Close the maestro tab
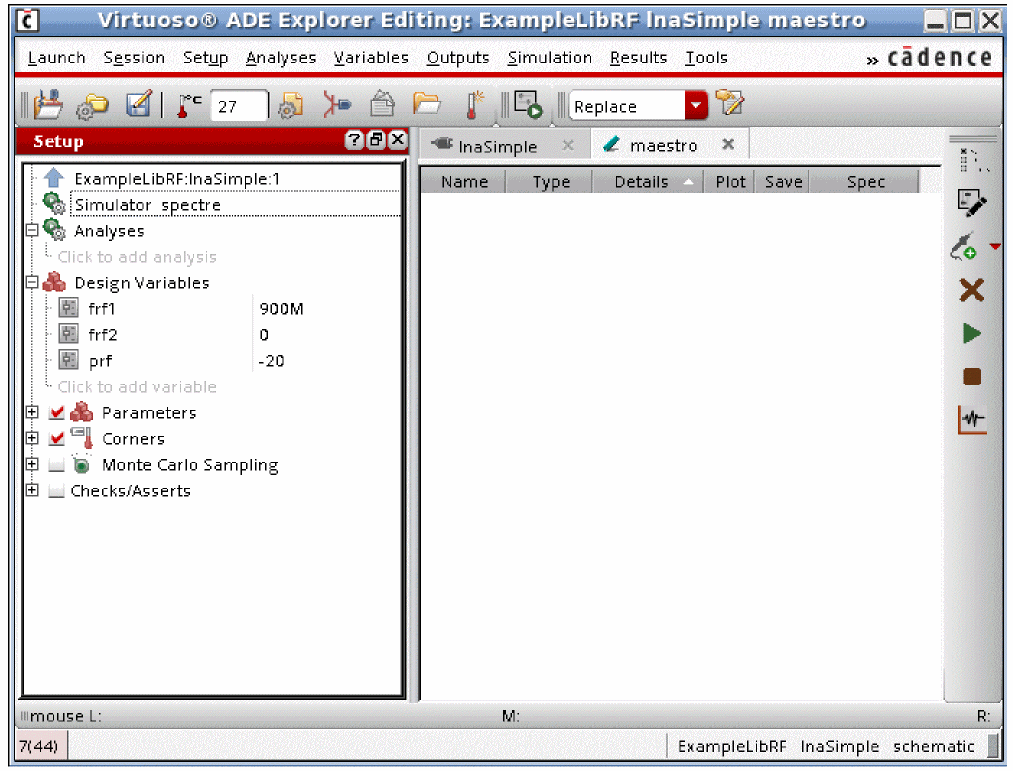Viewport: 1013px width, 771px height. tap(728, 144)
